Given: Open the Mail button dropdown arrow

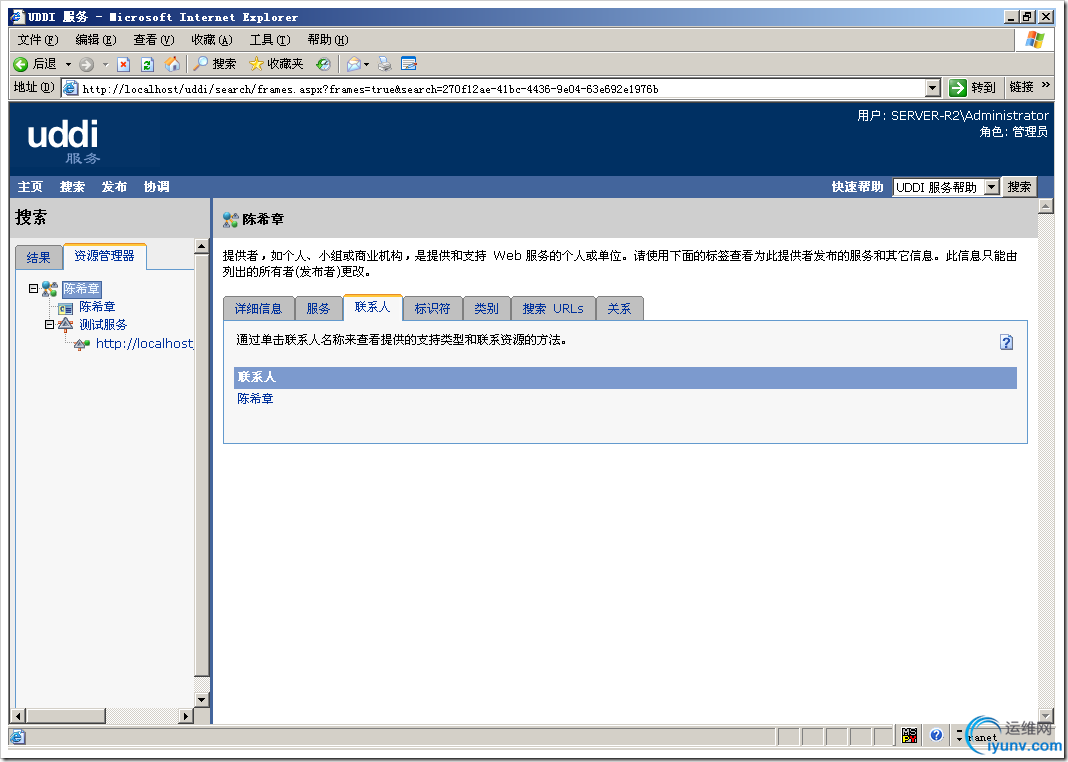Looking at the screenshot, I should (366, 64).
